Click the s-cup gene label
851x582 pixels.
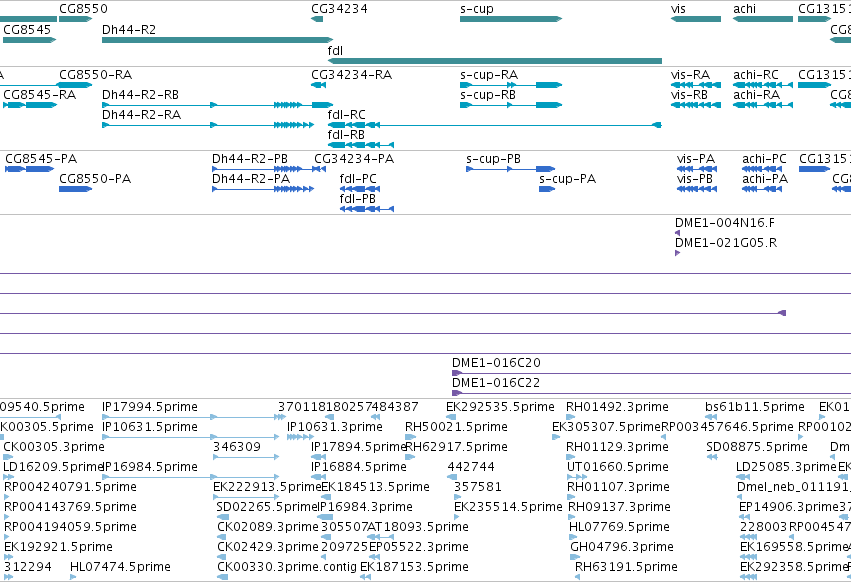[x=477, y=9]
